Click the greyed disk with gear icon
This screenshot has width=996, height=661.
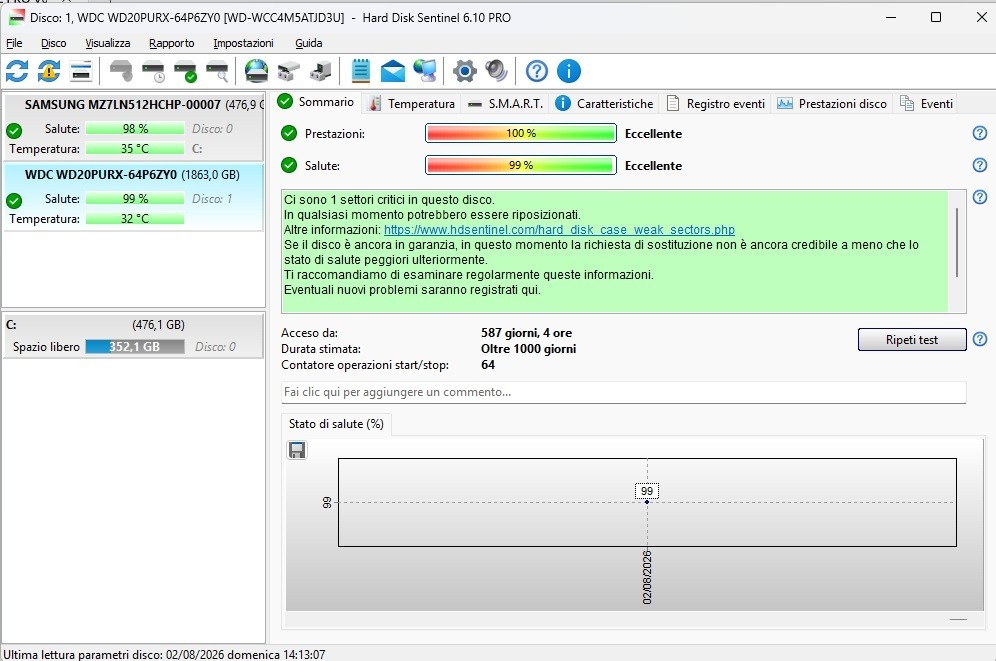tap(121, 71)
